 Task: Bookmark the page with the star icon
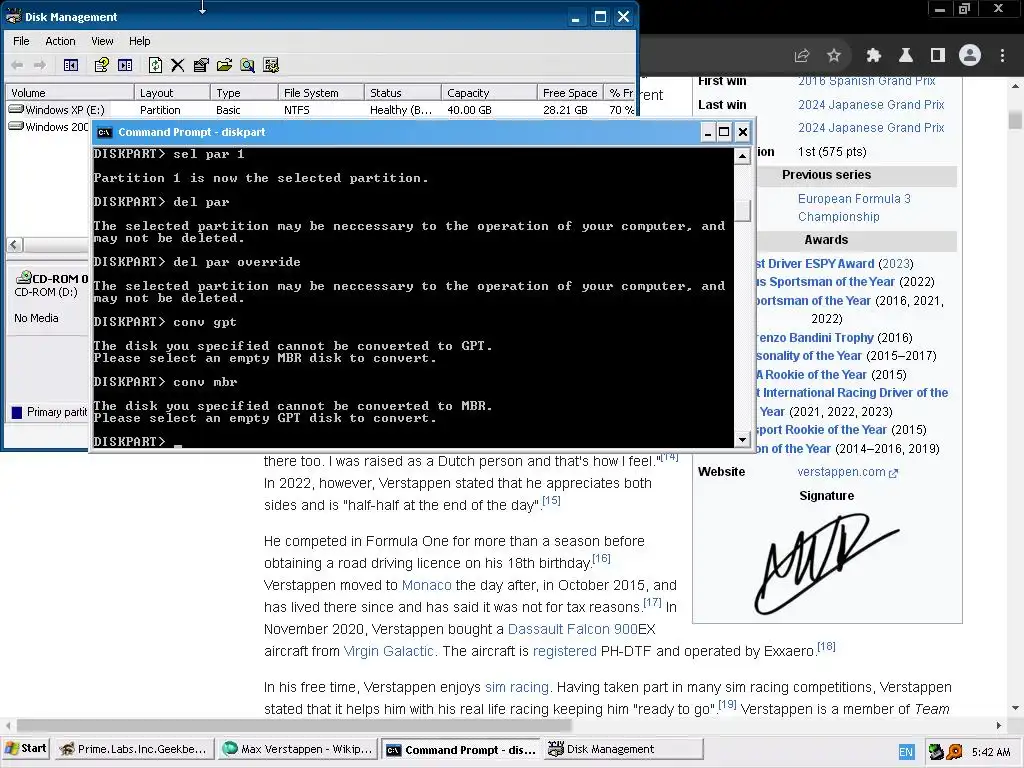pyautogui.click(x=834, y=56)
